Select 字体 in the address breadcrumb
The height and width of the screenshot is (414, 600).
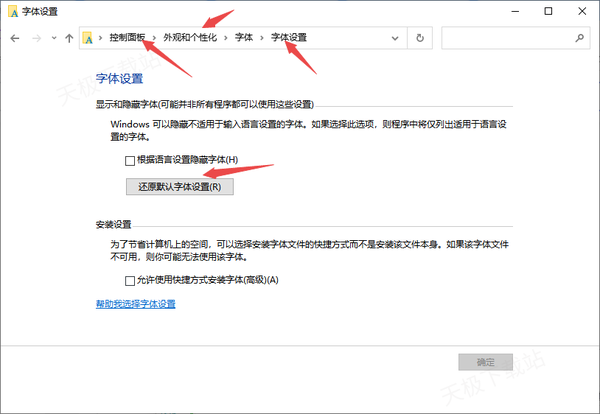pos(244,37)
